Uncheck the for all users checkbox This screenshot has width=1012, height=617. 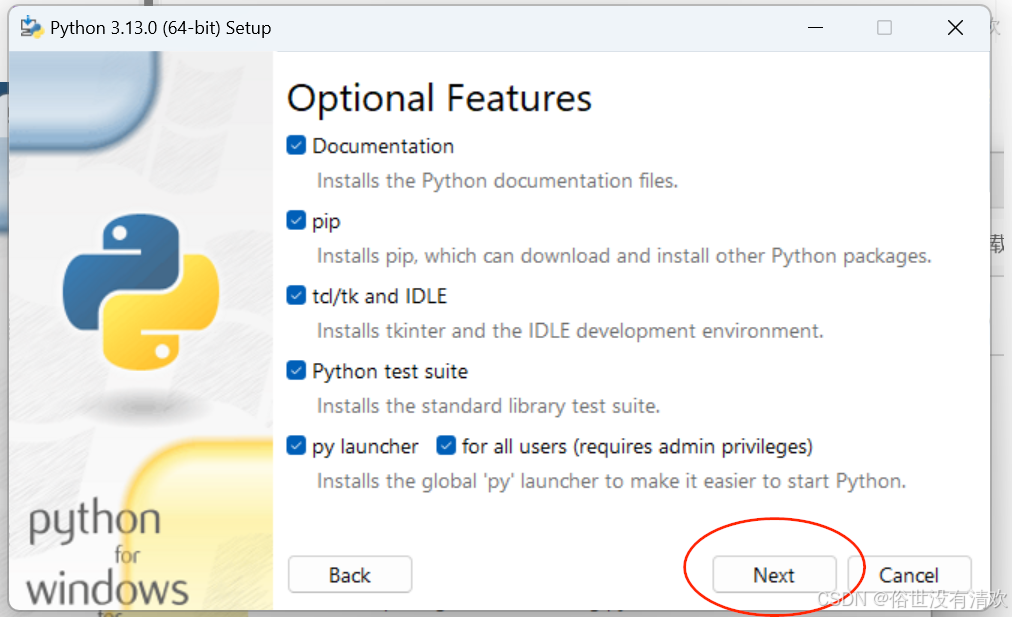[x=446, y=445]
